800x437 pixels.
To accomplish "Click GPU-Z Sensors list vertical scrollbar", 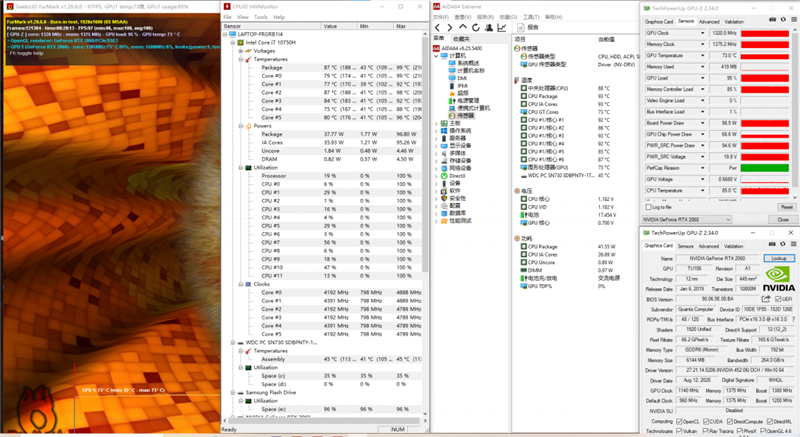I will point(794,113).
